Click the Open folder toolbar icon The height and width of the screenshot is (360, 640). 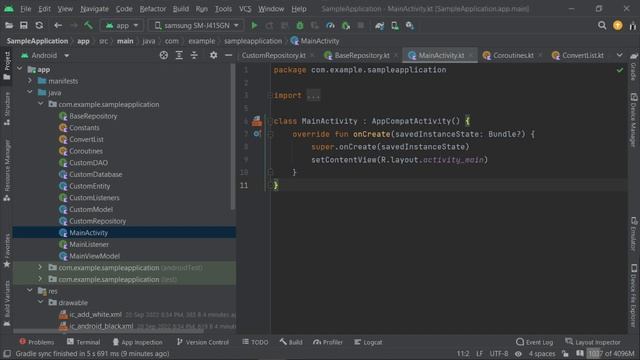[x=9, y=25]
